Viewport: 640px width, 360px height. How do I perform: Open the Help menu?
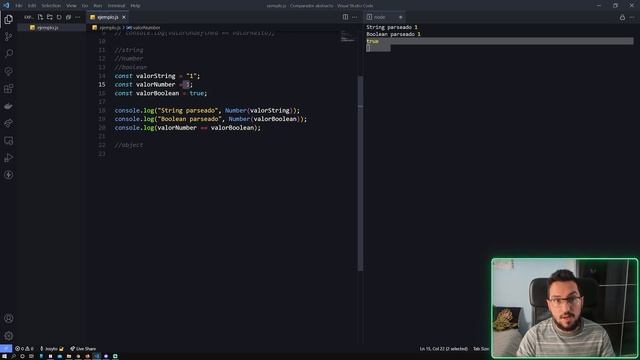coord(135,6)
